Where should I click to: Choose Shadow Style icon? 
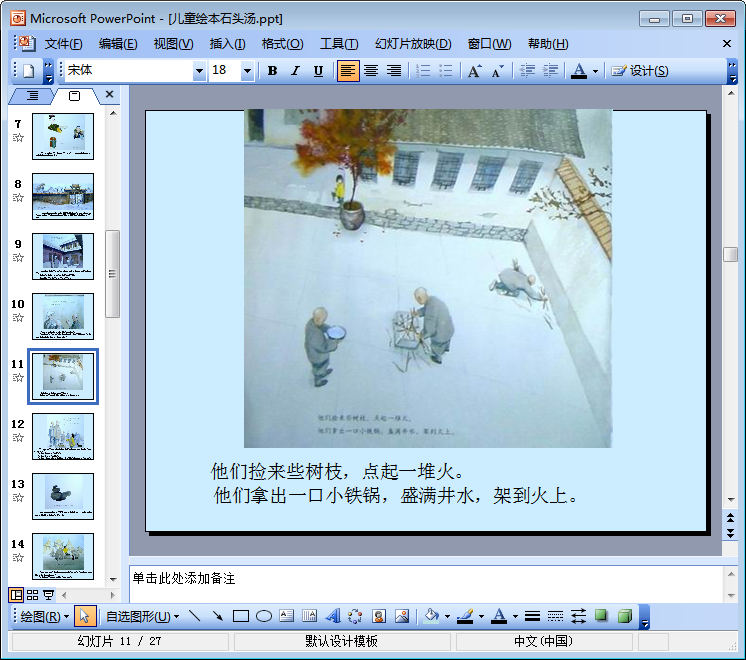coord(601,616)
